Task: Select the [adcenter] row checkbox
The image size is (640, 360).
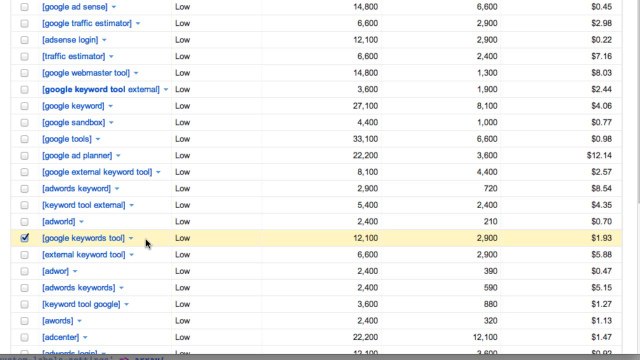Action: 24,337
